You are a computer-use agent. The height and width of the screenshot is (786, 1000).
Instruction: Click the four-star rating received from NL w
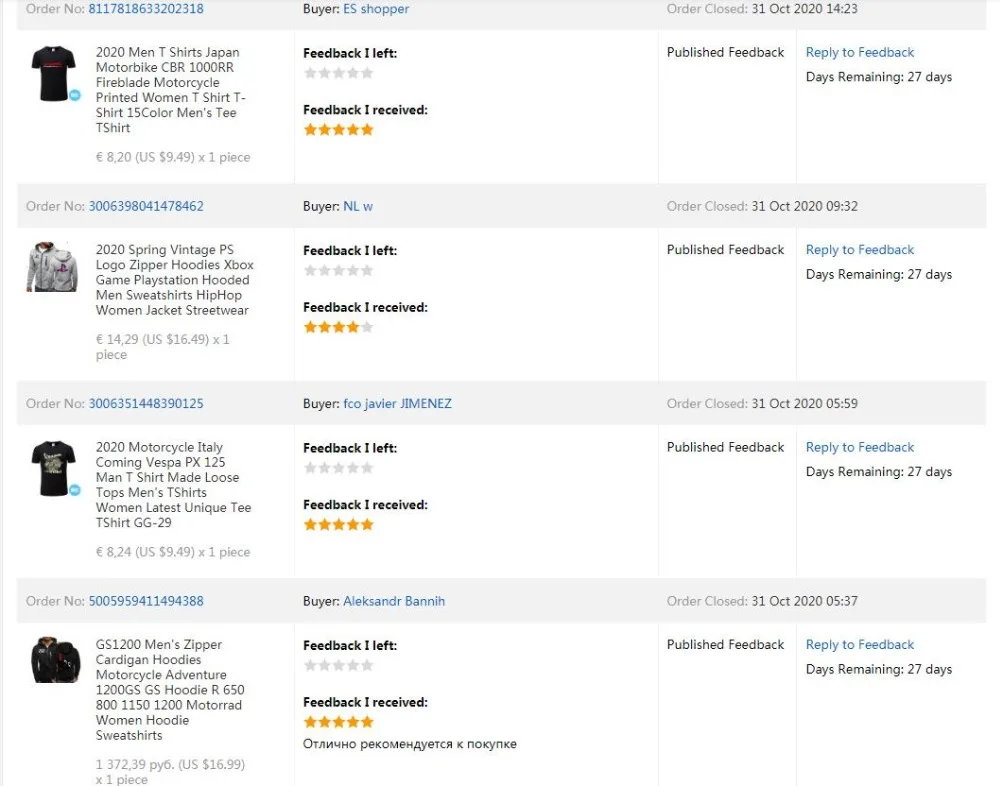pyautogui.click(x=338, y=327)
